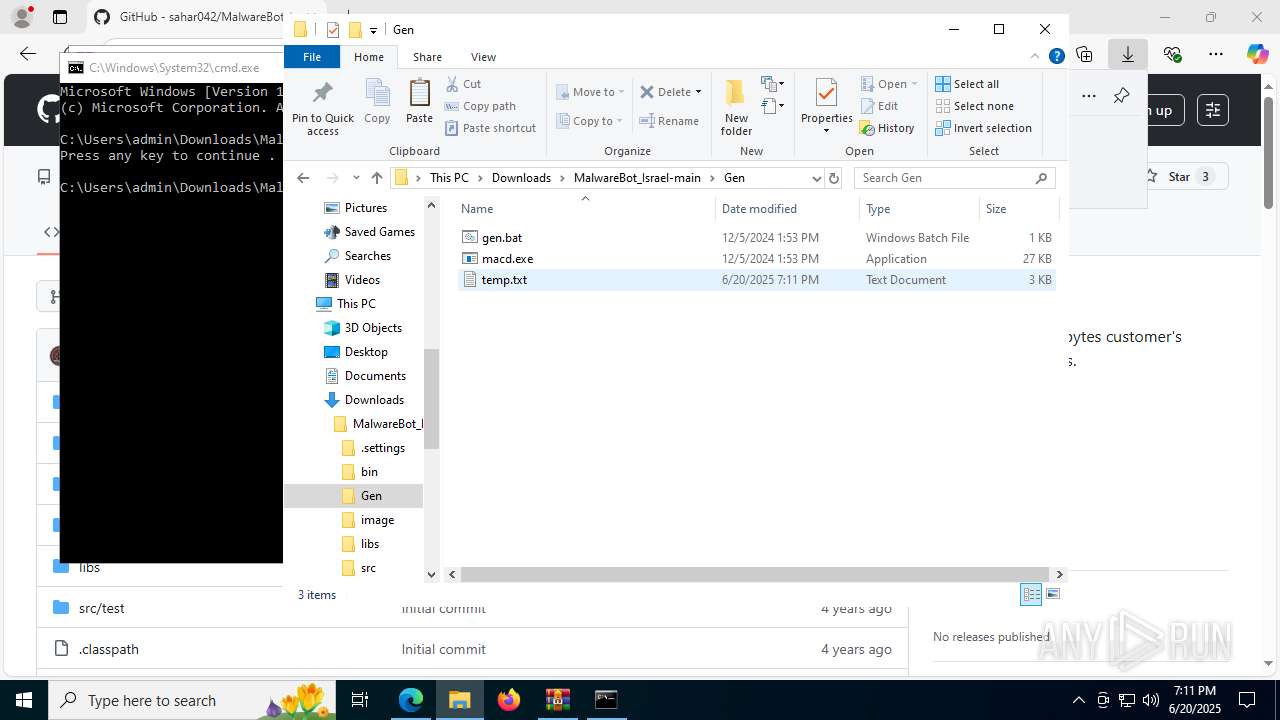Image resolution: width=1280 pixels, height=720 pixels.
Task: Select temp.txt file
Action: coord(504,280)
